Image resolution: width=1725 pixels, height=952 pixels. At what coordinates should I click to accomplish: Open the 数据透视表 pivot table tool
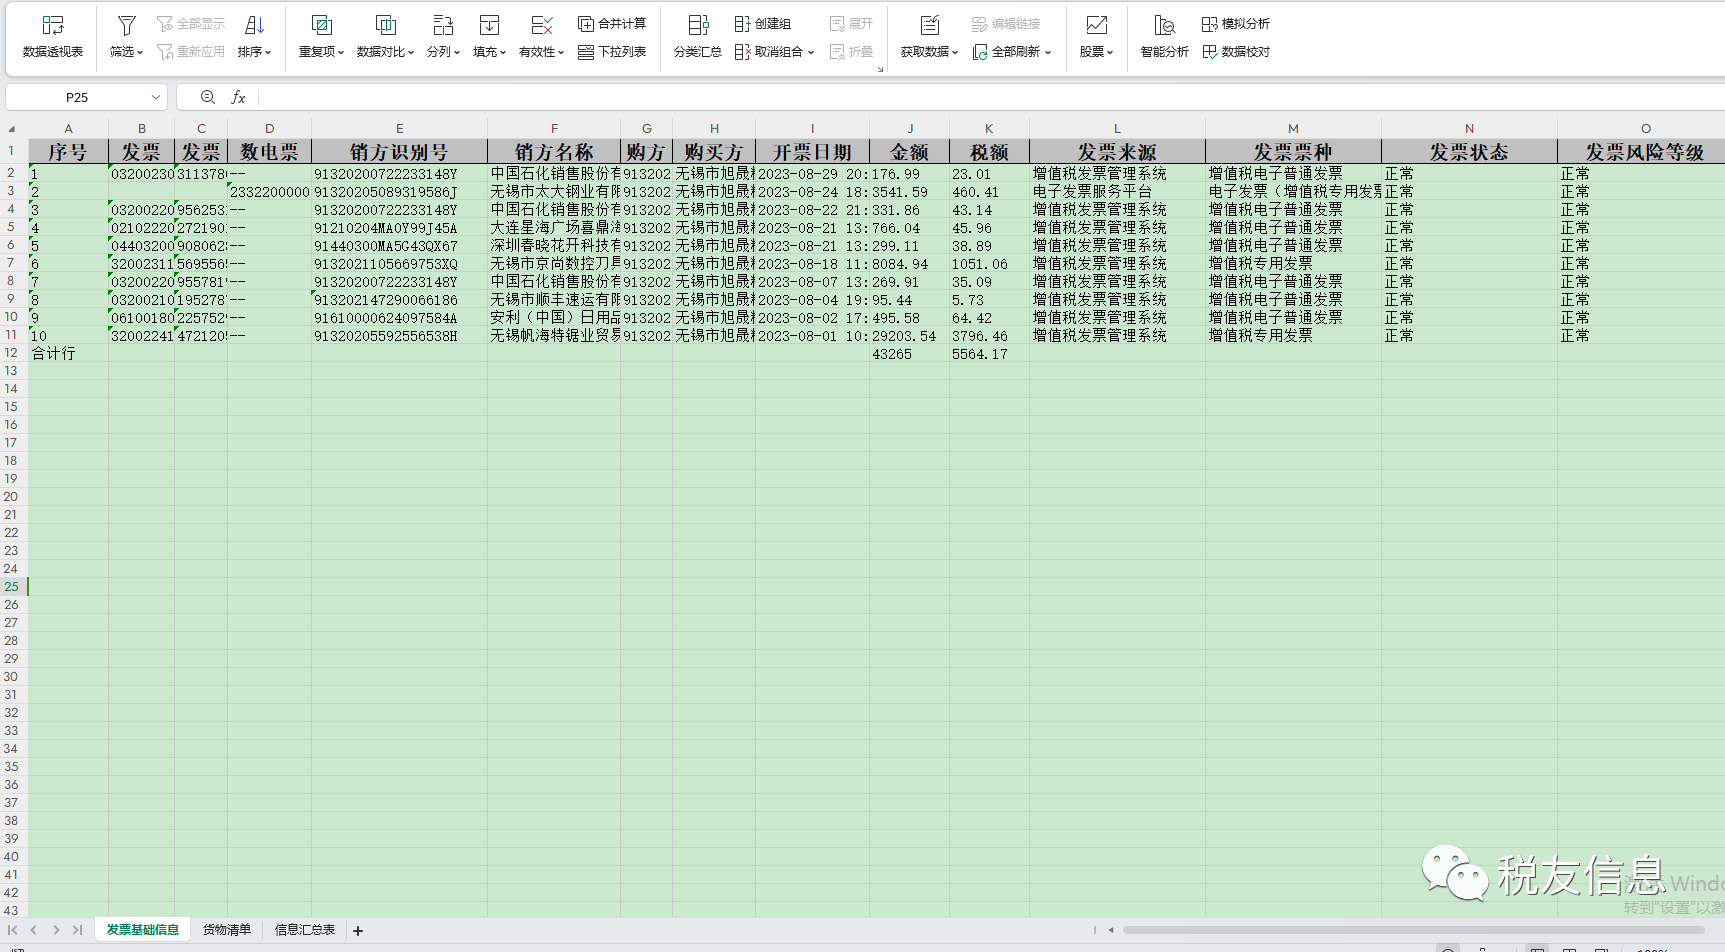[53, 37]
